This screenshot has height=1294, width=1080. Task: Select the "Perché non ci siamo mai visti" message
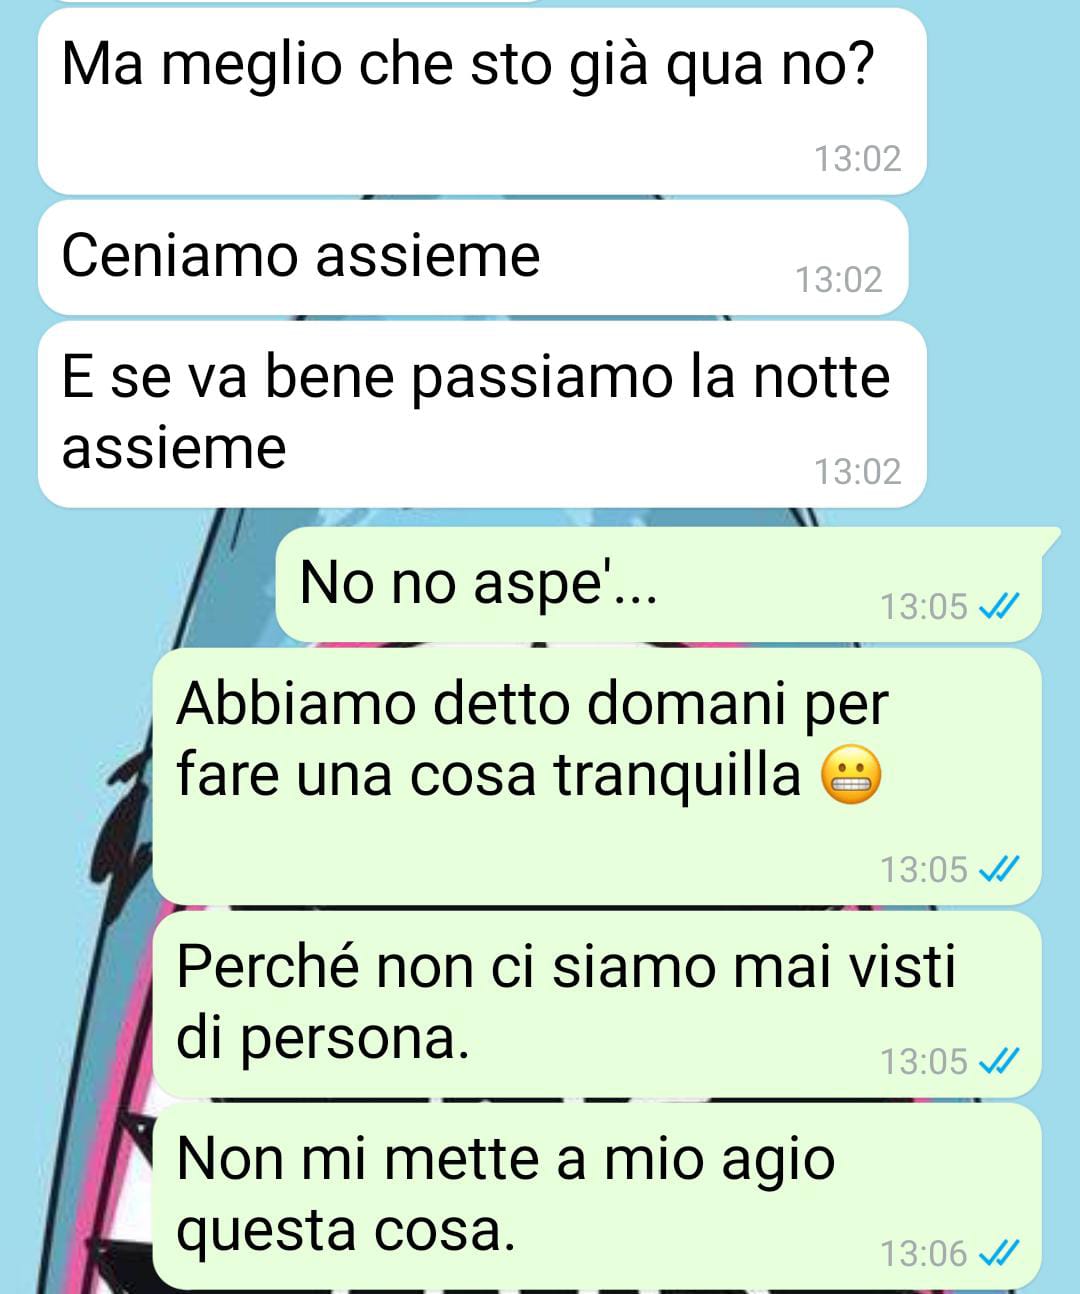pyautogui.click(x=597, y=1004)
